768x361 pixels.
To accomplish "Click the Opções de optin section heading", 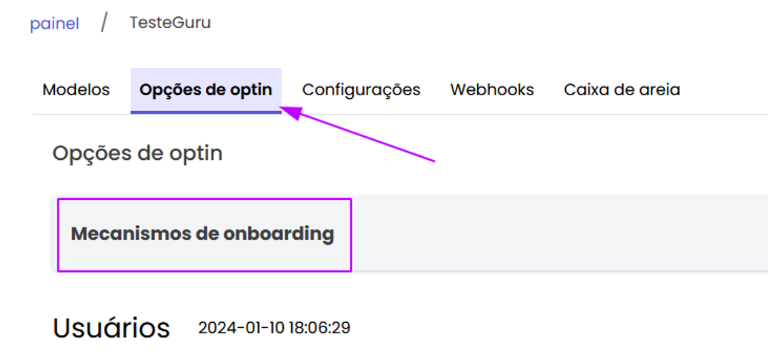I will [x=138, y=153].
